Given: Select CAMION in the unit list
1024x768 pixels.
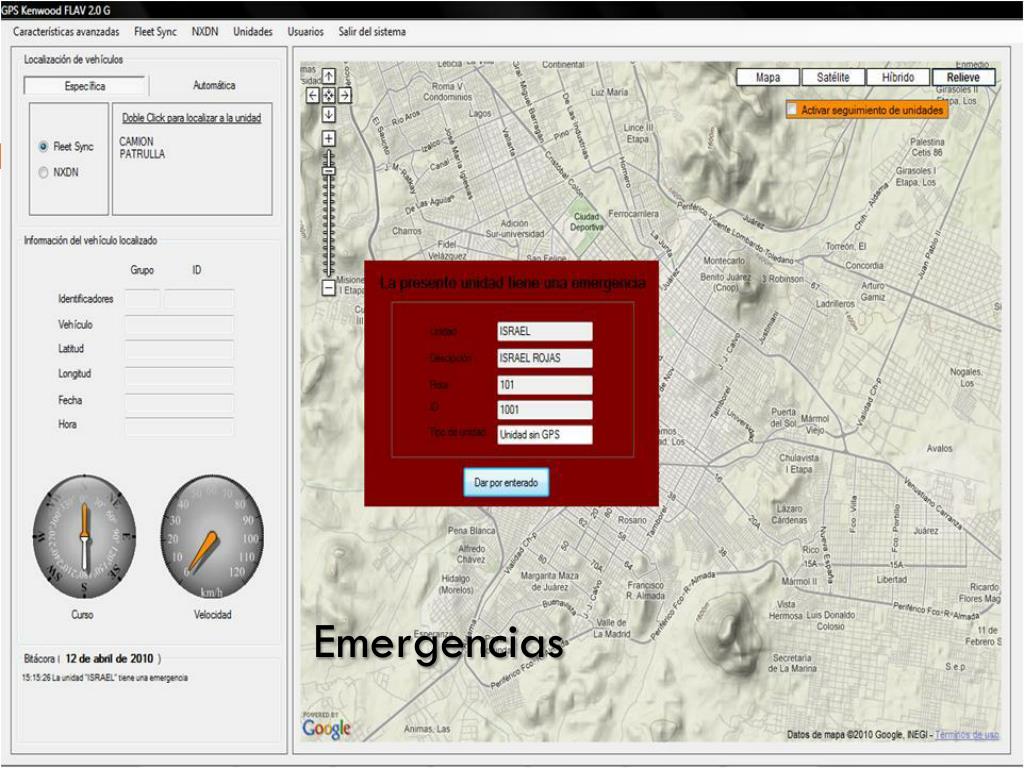Looking at the screenshot, I should [x=136, y=141].
